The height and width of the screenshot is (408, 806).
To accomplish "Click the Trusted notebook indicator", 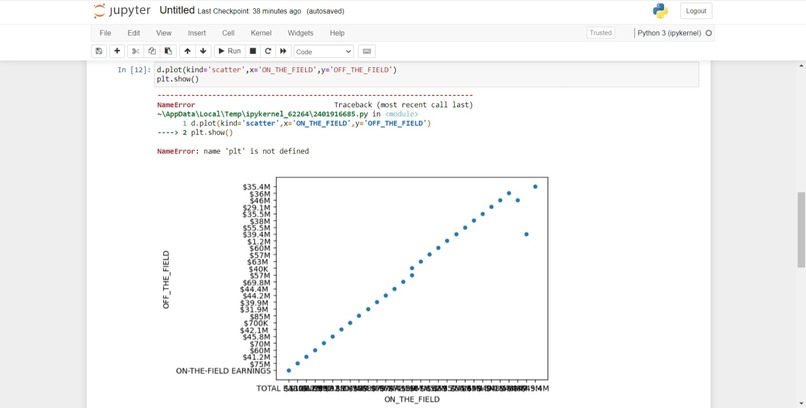I will coord(600,33).
